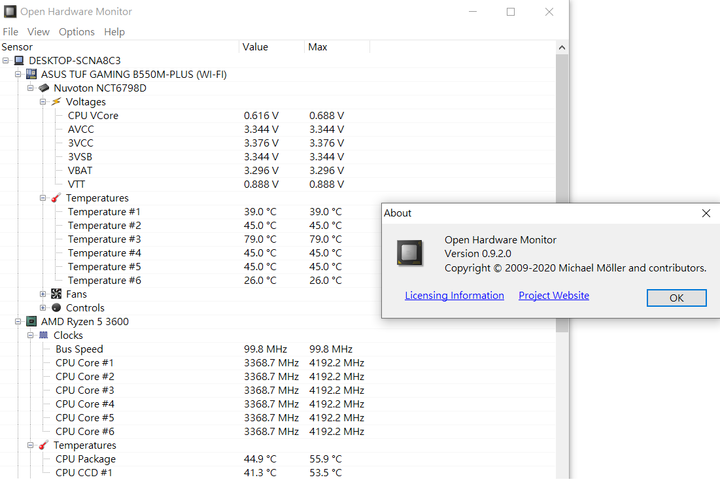Collapse the DESKTOP-SCNA8C3 tree node
The image size is (720, 486).
[6, 61]
